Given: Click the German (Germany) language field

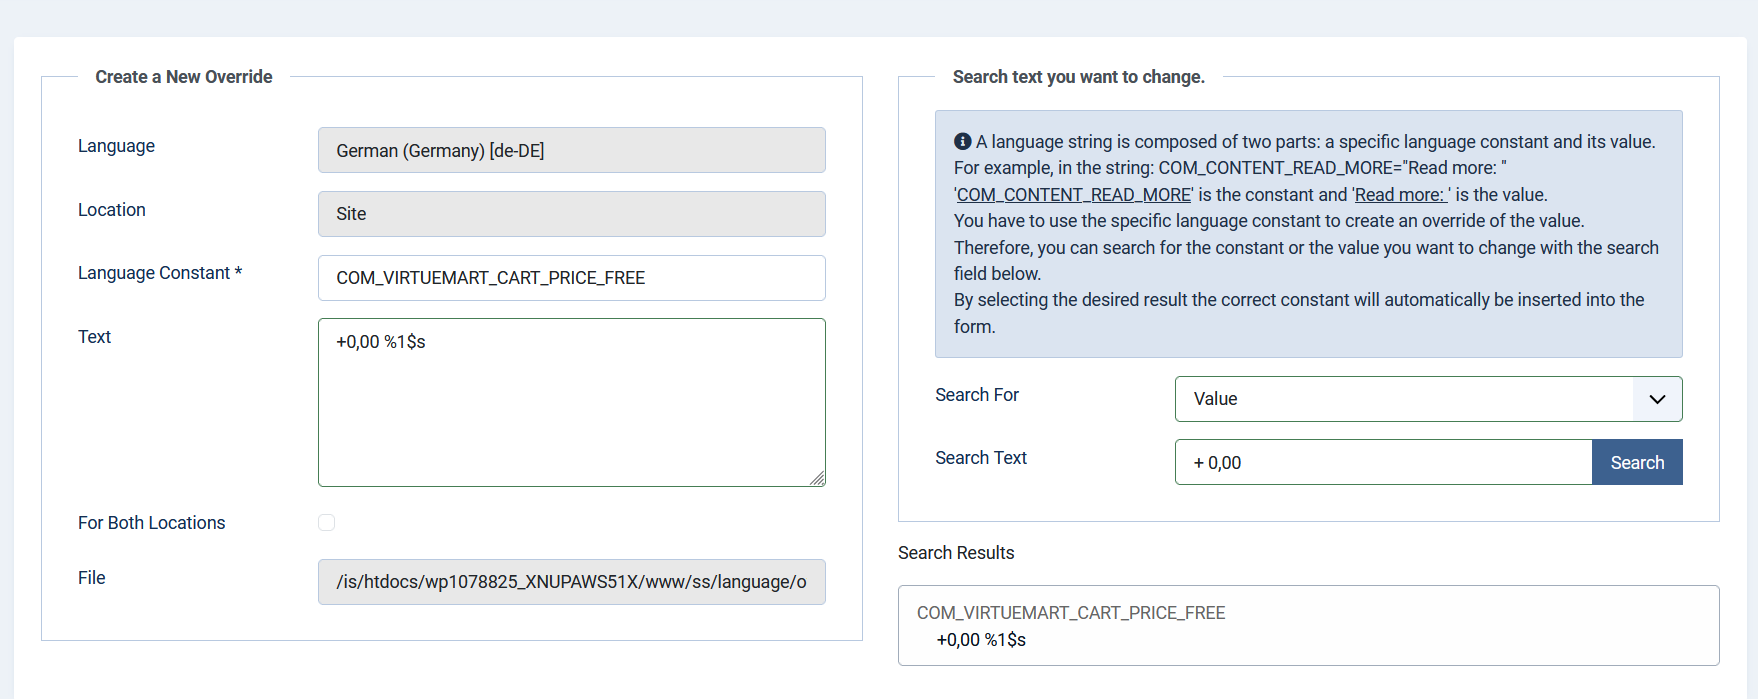Looking at the screenshot, I should tap(571, 151).
